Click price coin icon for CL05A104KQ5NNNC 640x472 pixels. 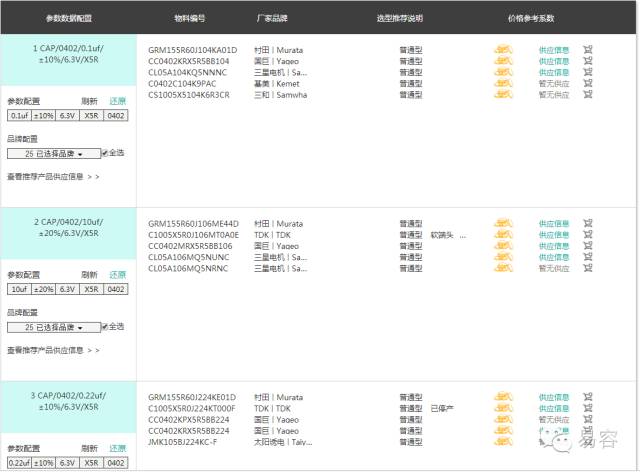[x=503, y=72]
